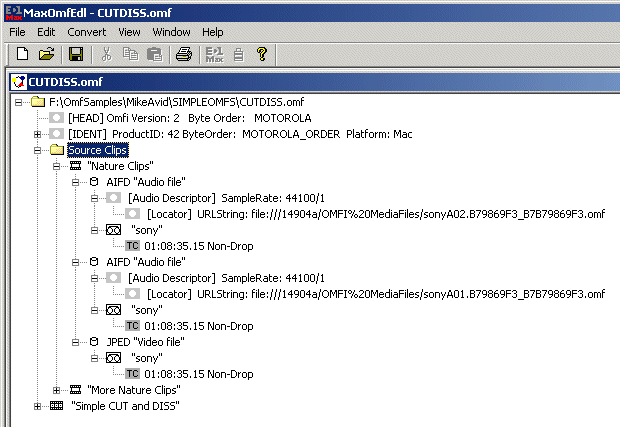Viewport: 620px width, 427px height.
Task: Collapse the first AIFD "Audio file" node
Action: pos(76,182)
